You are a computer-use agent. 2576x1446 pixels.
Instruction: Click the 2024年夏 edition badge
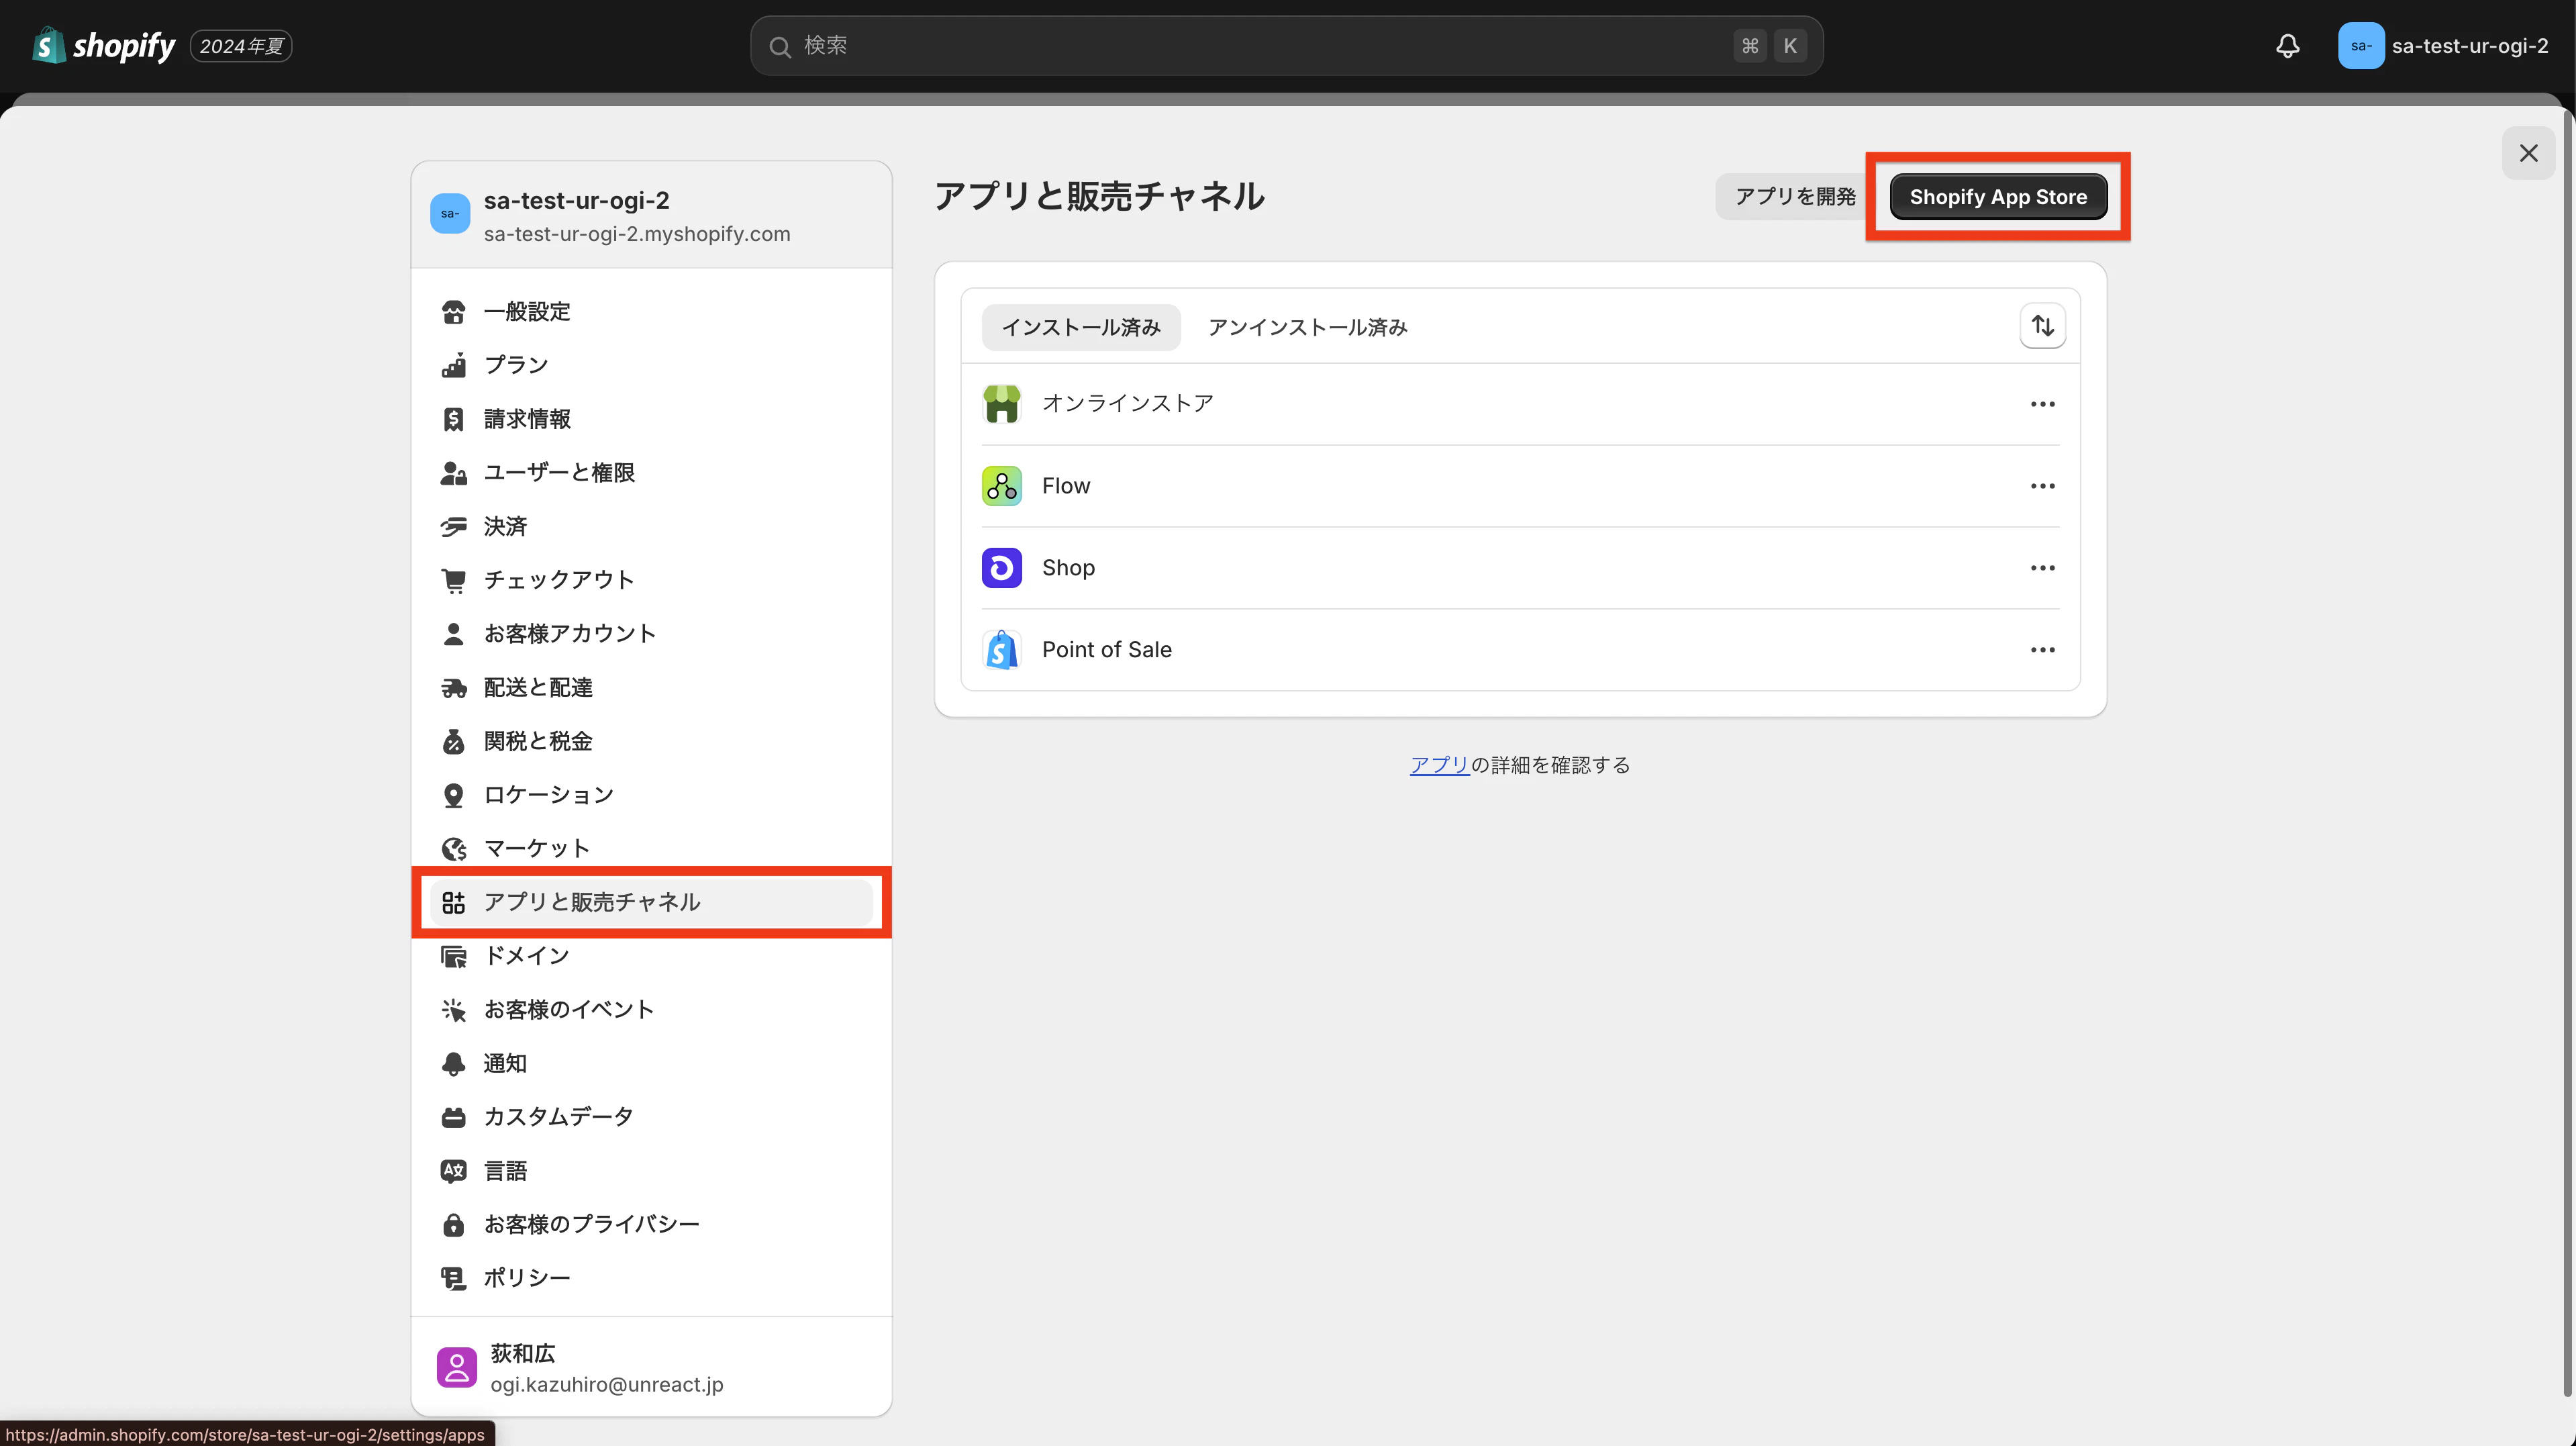[241, 46]
